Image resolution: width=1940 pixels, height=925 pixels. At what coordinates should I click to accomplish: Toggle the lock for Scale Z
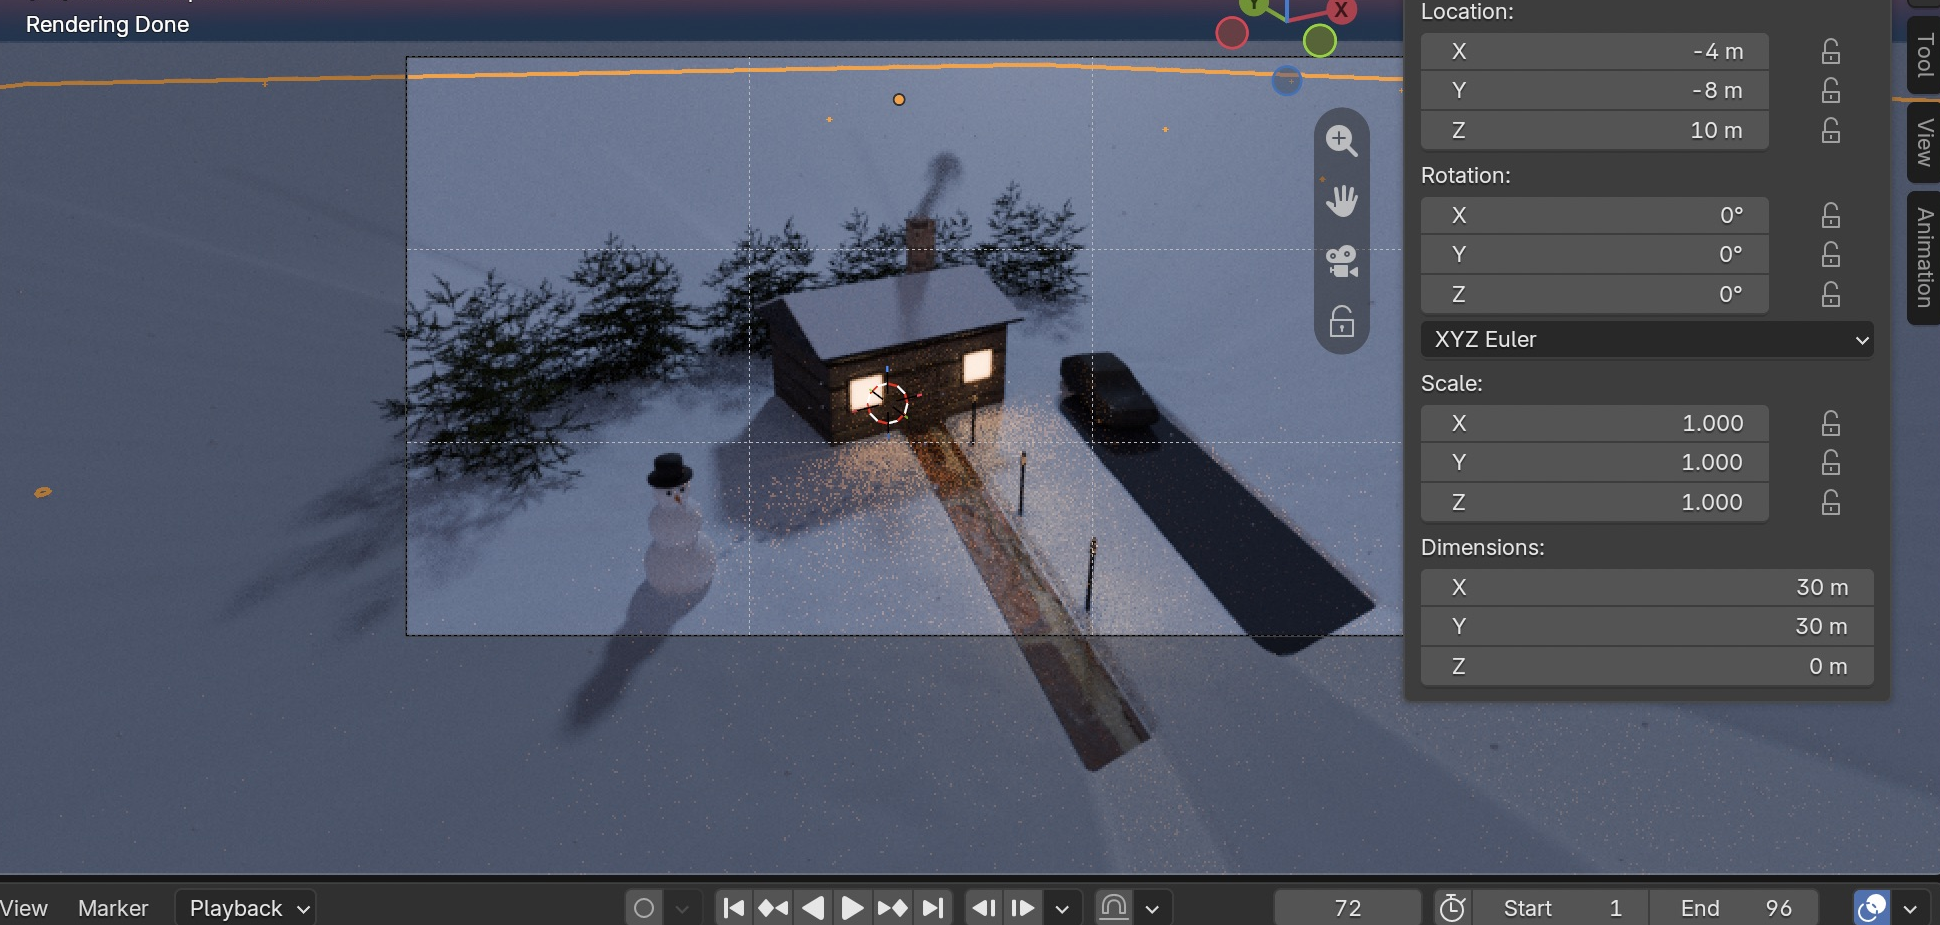point(1831,502)
